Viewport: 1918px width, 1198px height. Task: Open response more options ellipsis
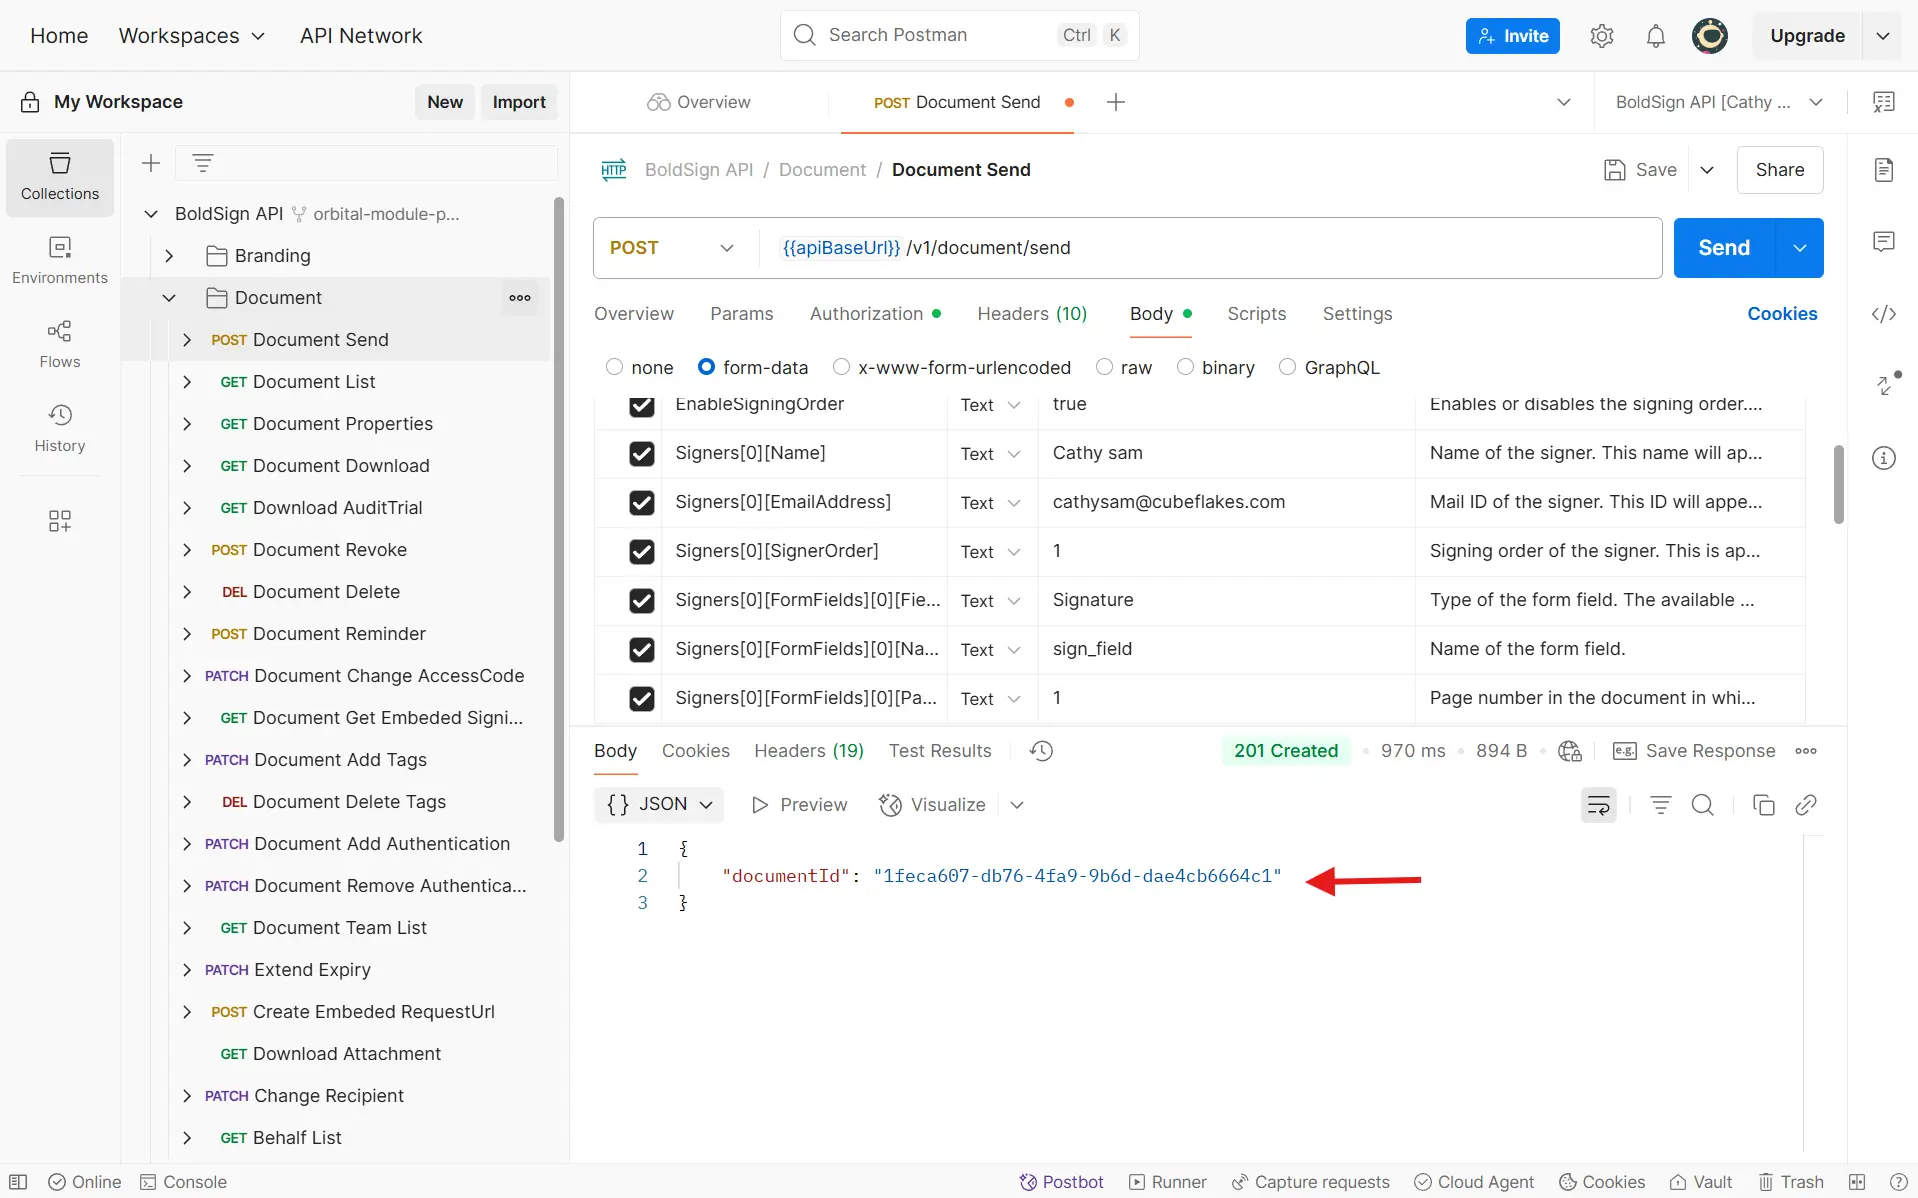1806,751
